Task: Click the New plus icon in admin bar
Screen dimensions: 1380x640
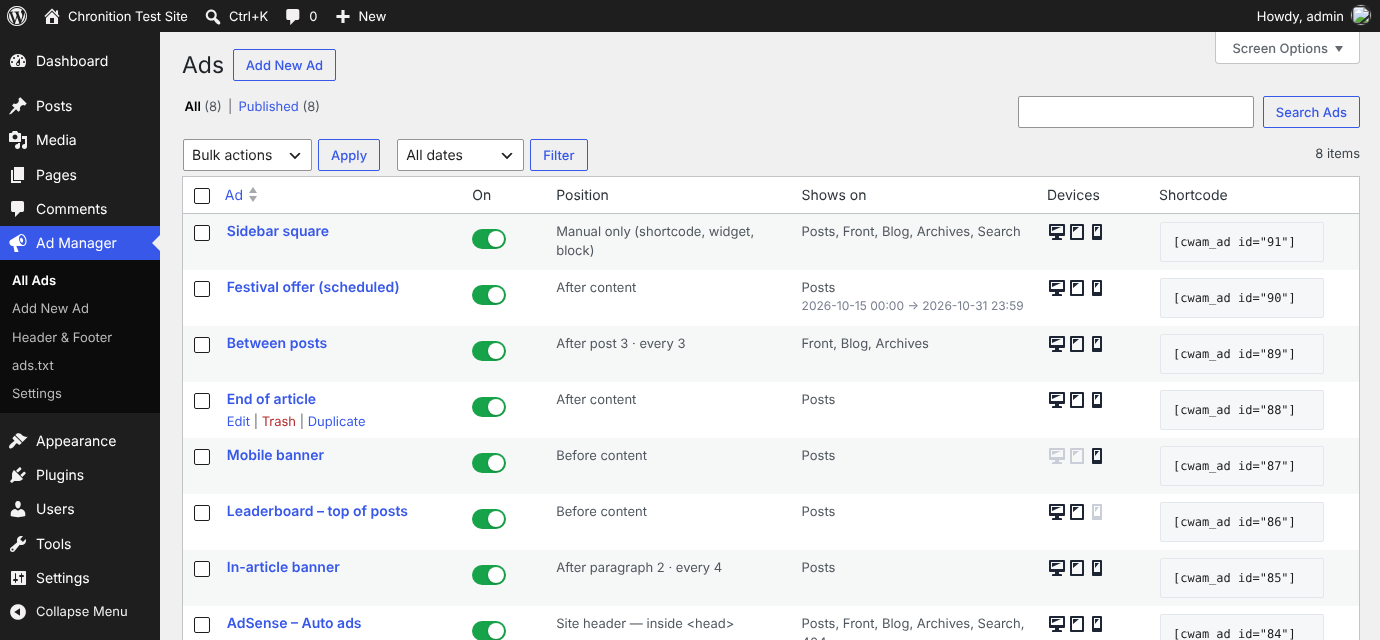Action: click(x=343, y=16)
